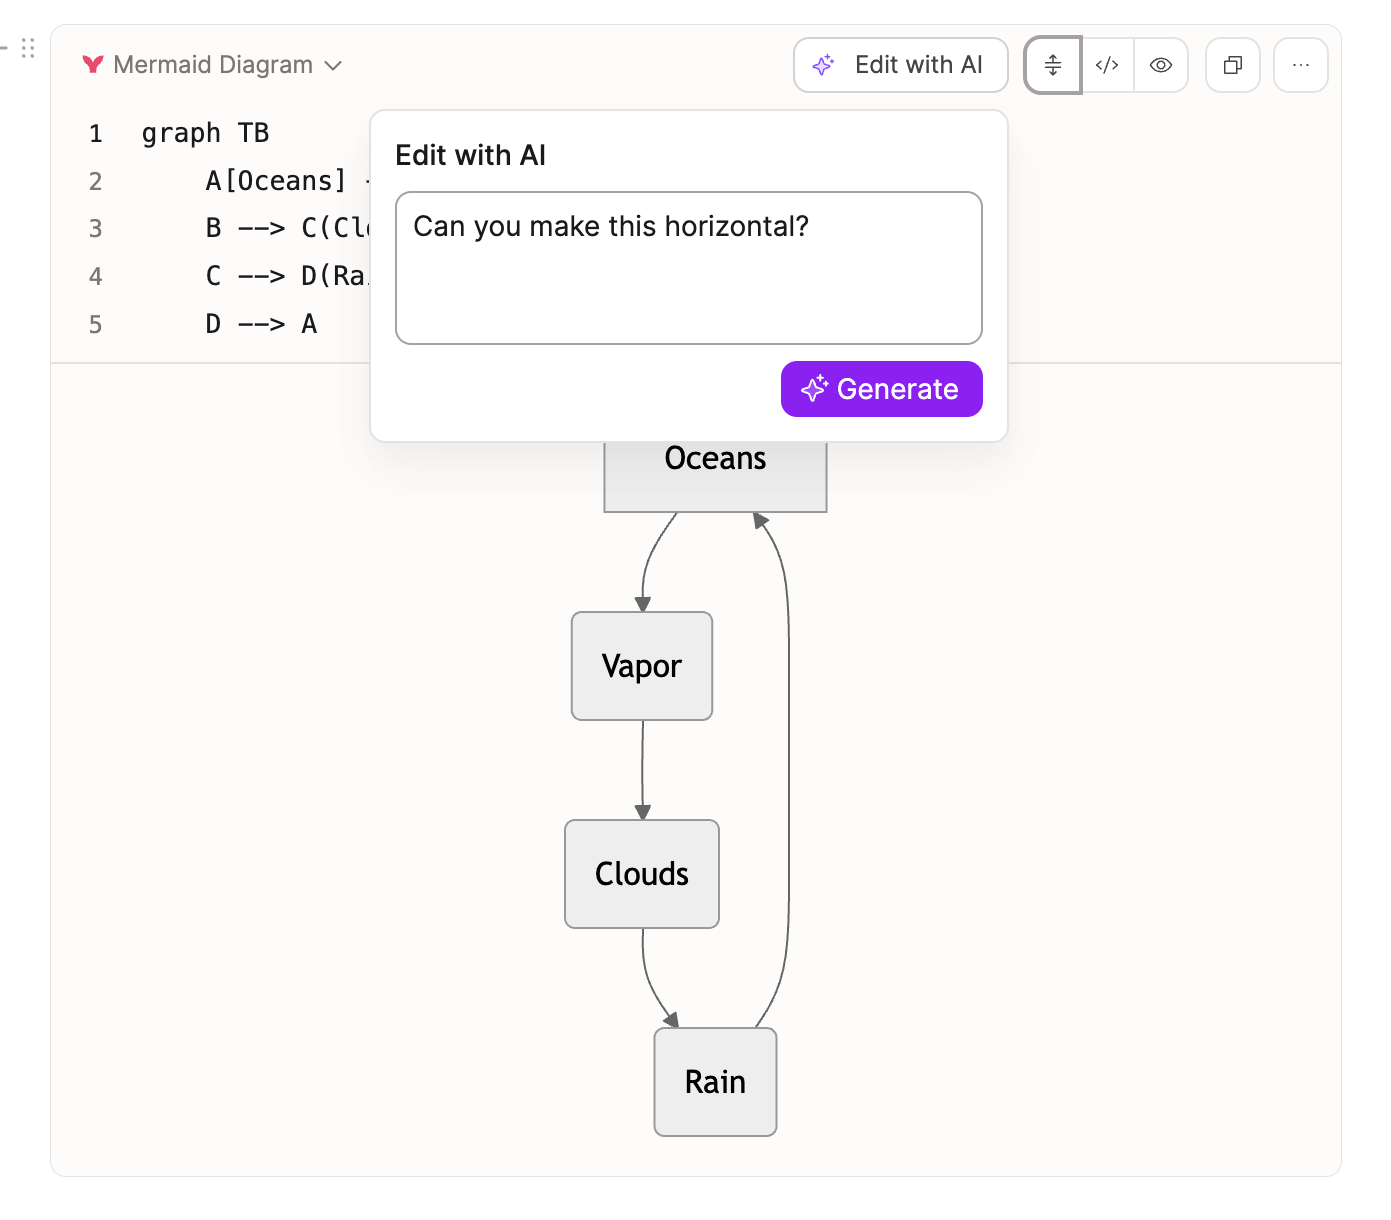Screen dimensions: 1391x1220
Task: Click the Clouds node in the diagram
Action: (642, 874)
